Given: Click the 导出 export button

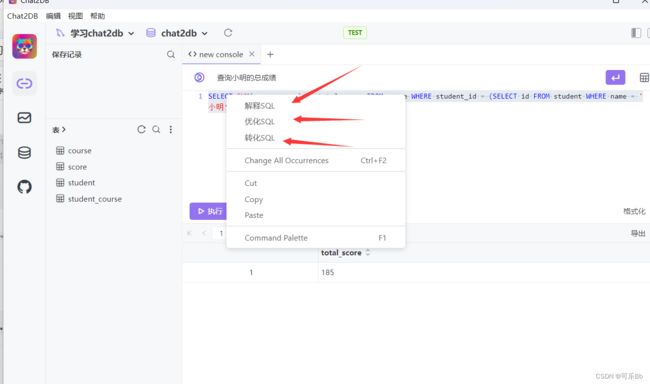Looking at the screenshot, I should [x=638, y=233].
